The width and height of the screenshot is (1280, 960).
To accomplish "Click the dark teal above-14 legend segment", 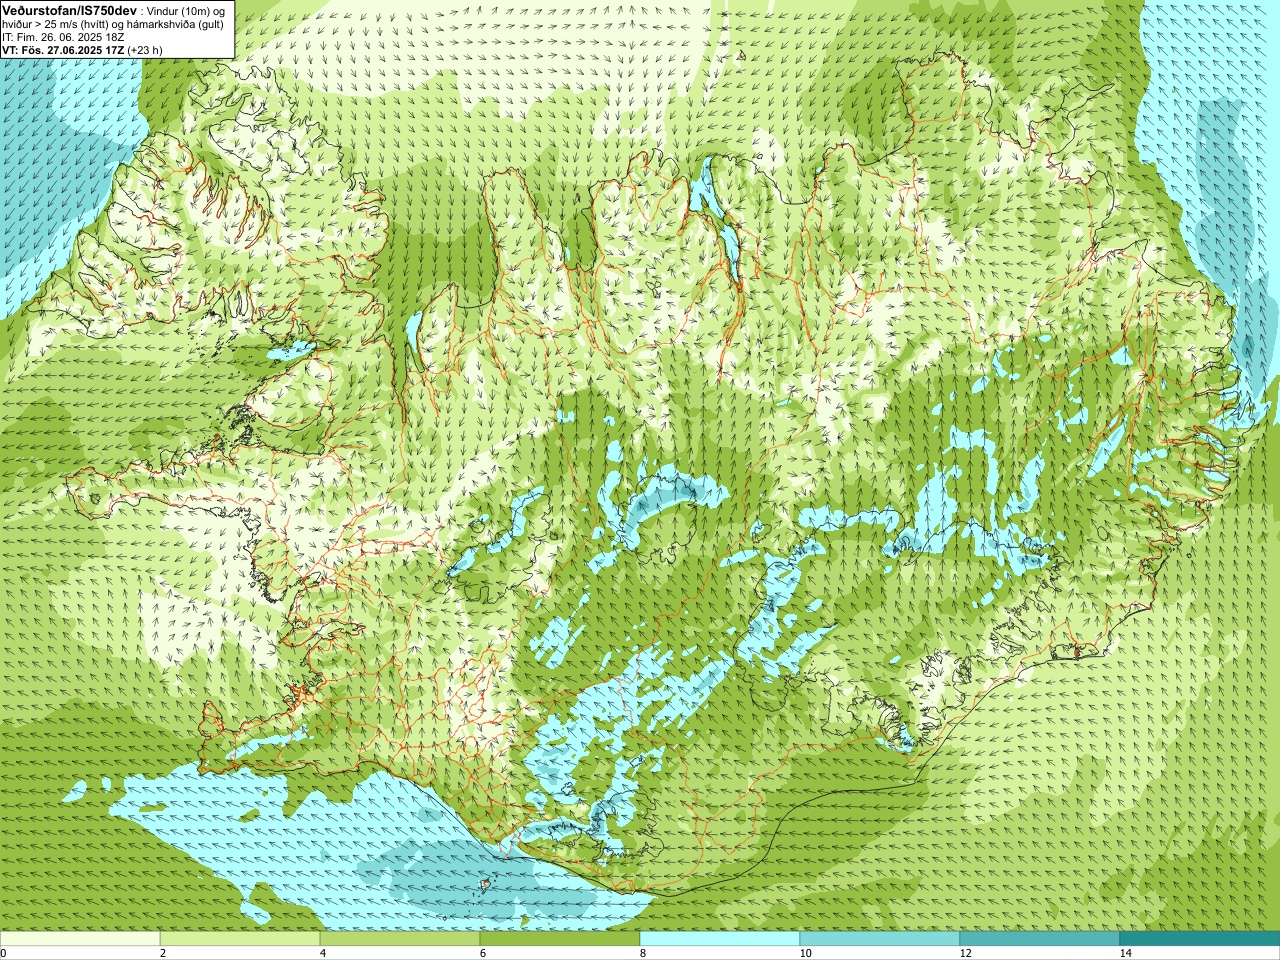I will [x=1200, y=939].
